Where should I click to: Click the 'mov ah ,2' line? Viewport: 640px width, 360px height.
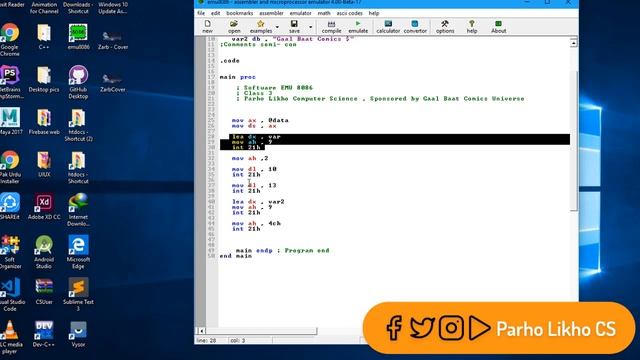250,158
